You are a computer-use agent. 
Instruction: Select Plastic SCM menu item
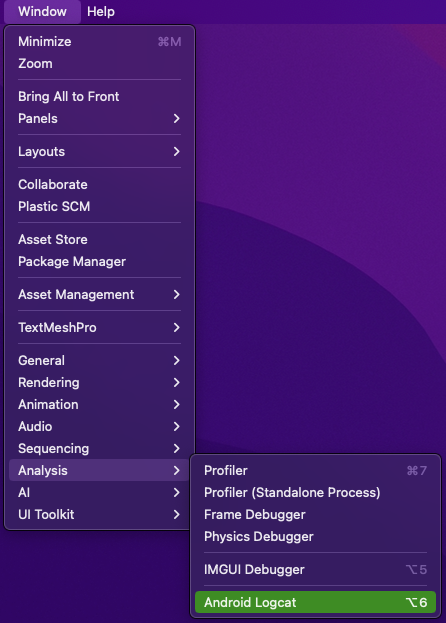point(99,207)
